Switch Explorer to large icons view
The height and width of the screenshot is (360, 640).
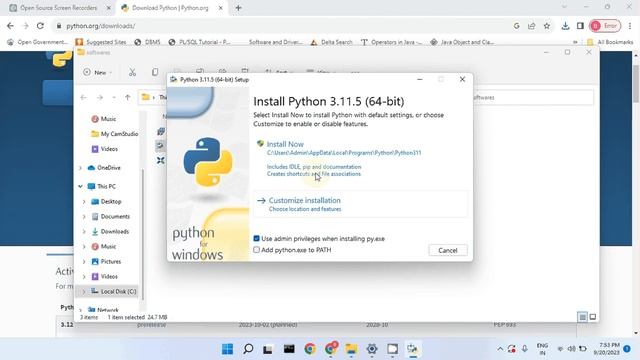point(593,317)
